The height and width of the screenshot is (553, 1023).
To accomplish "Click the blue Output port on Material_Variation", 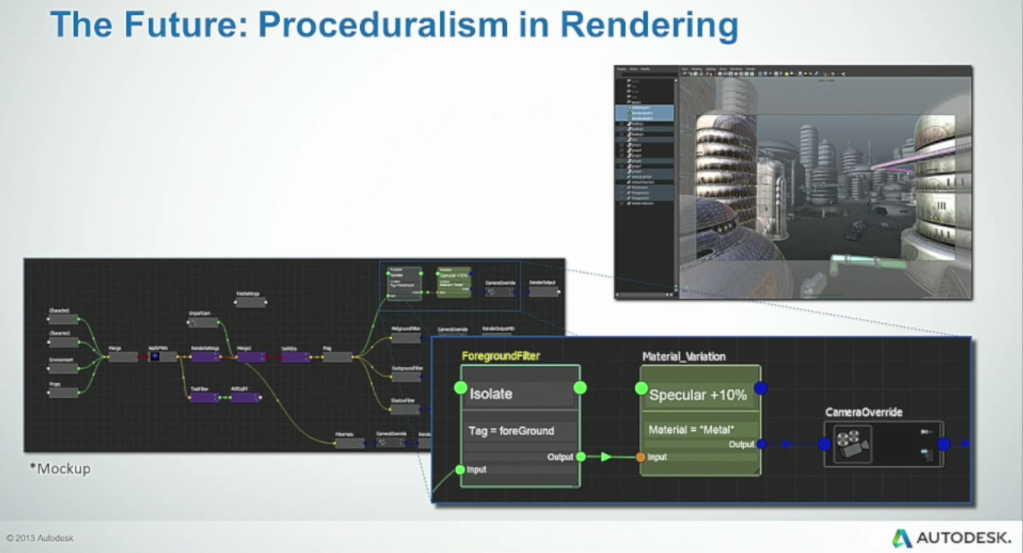I will [759, 444].
